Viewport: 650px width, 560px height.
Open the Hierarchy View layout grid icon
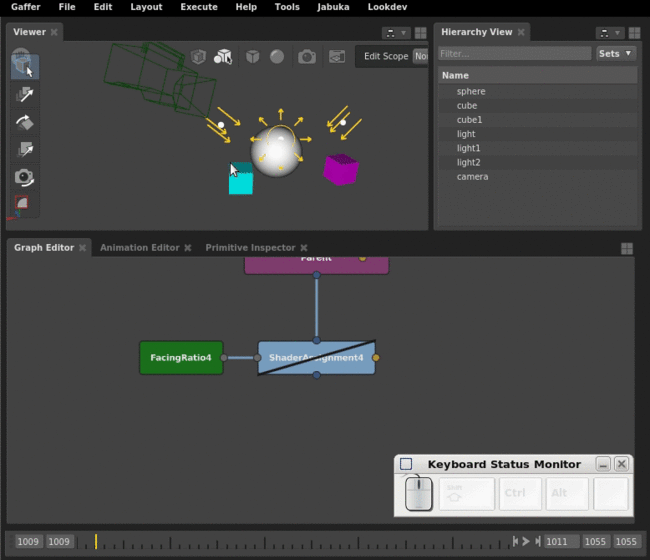[x=634, y=33]
